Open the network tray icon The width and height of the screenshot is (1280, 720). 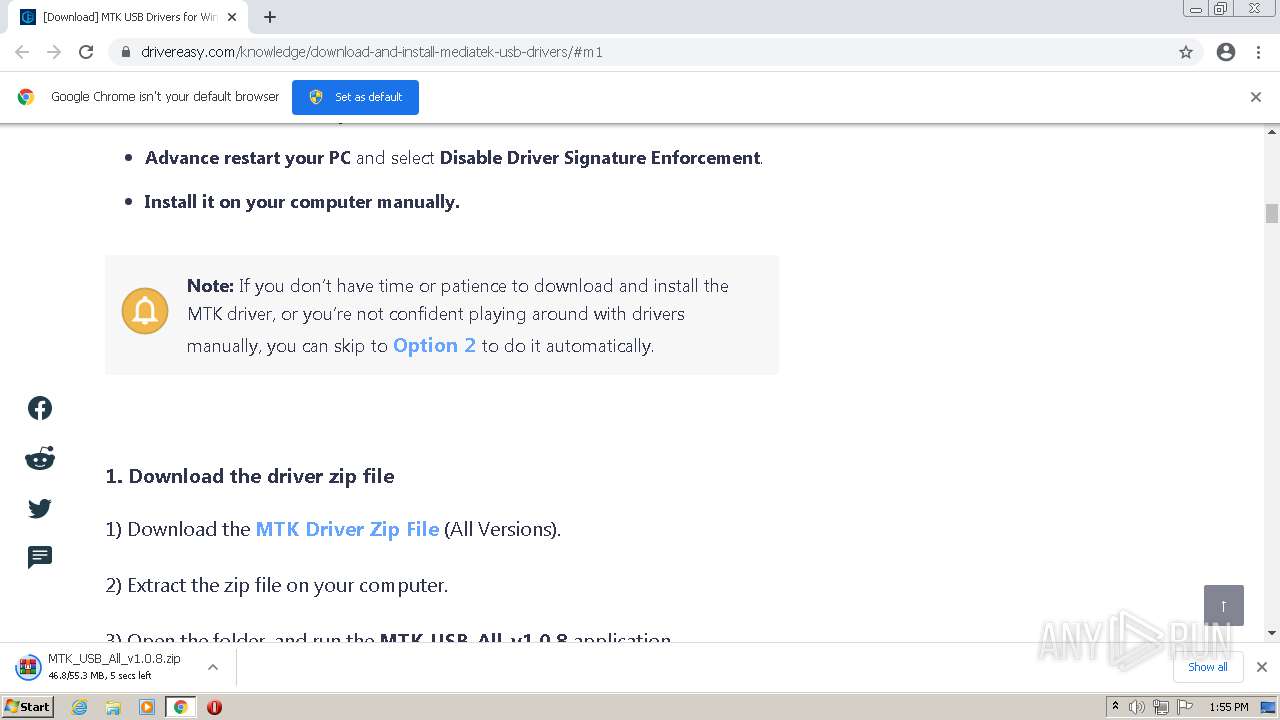1161,707
